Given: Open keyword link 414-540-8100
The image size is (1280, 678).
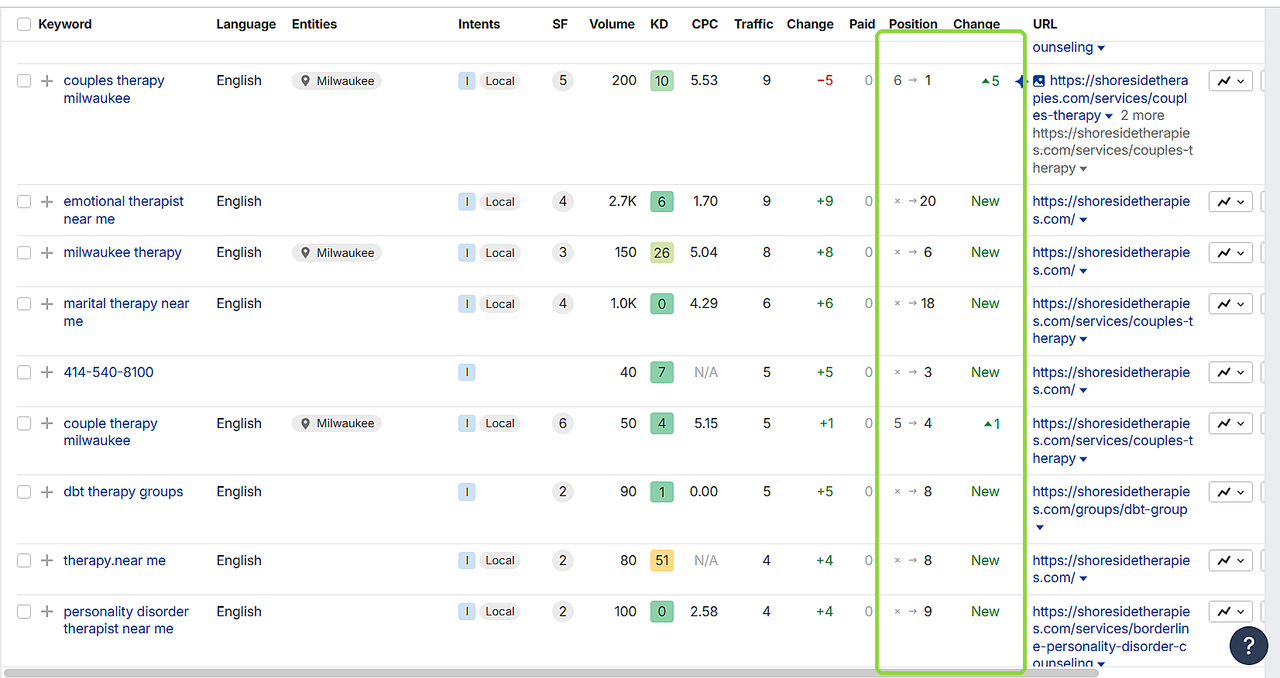Looking at the screenshot, I should (108, 372).
